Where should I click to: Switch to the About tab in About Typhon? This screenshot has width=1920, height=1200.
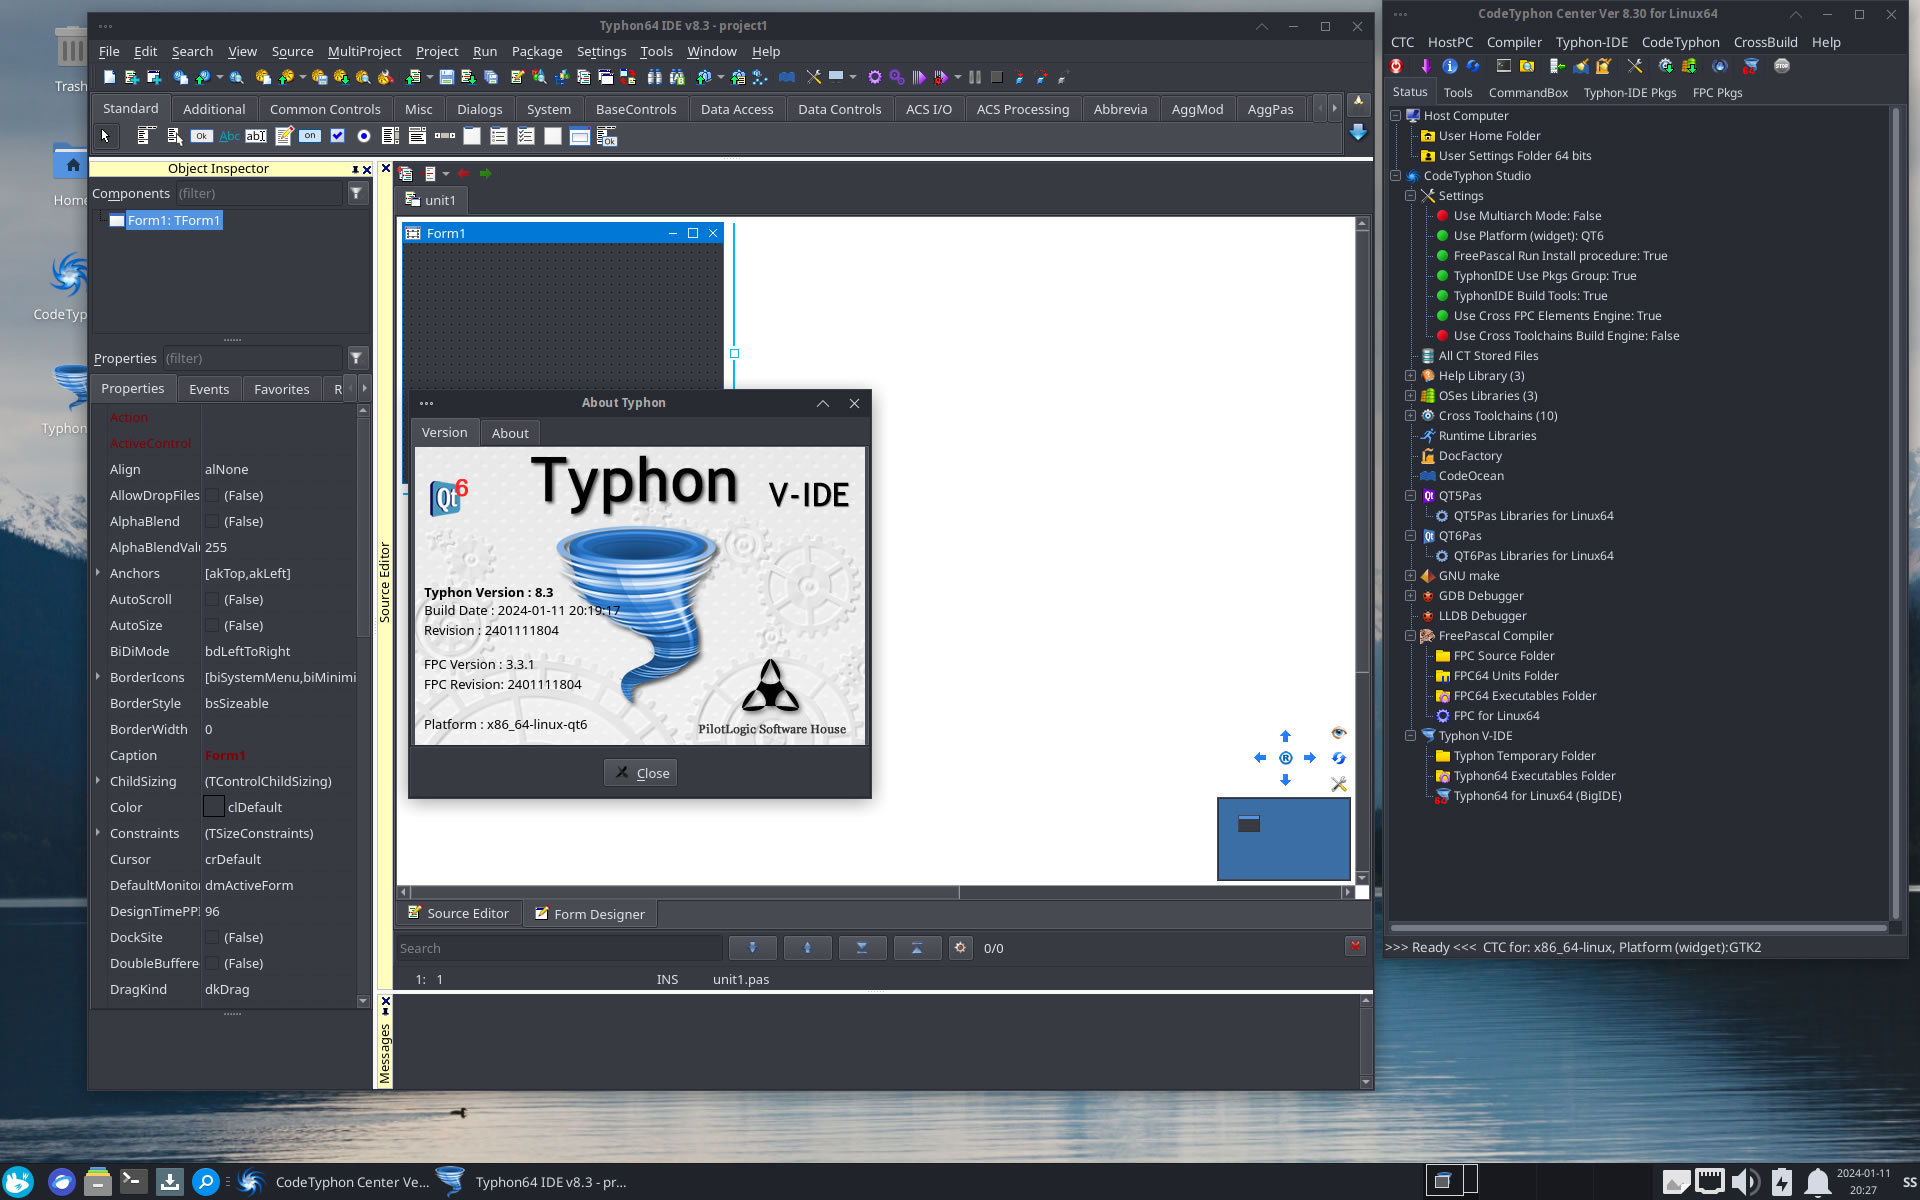(x=510, y=433)
